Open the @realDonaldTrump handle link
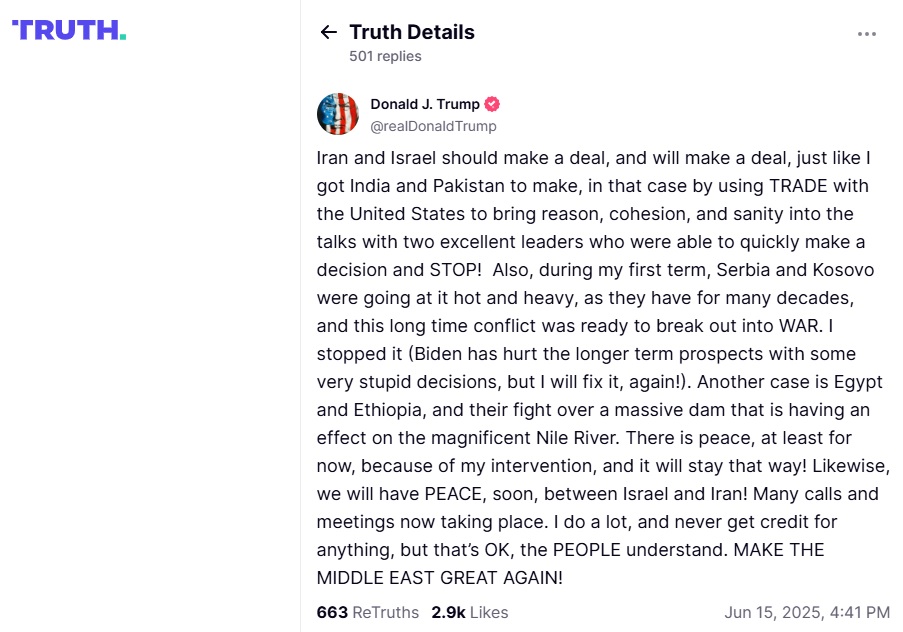 [433, 126]
